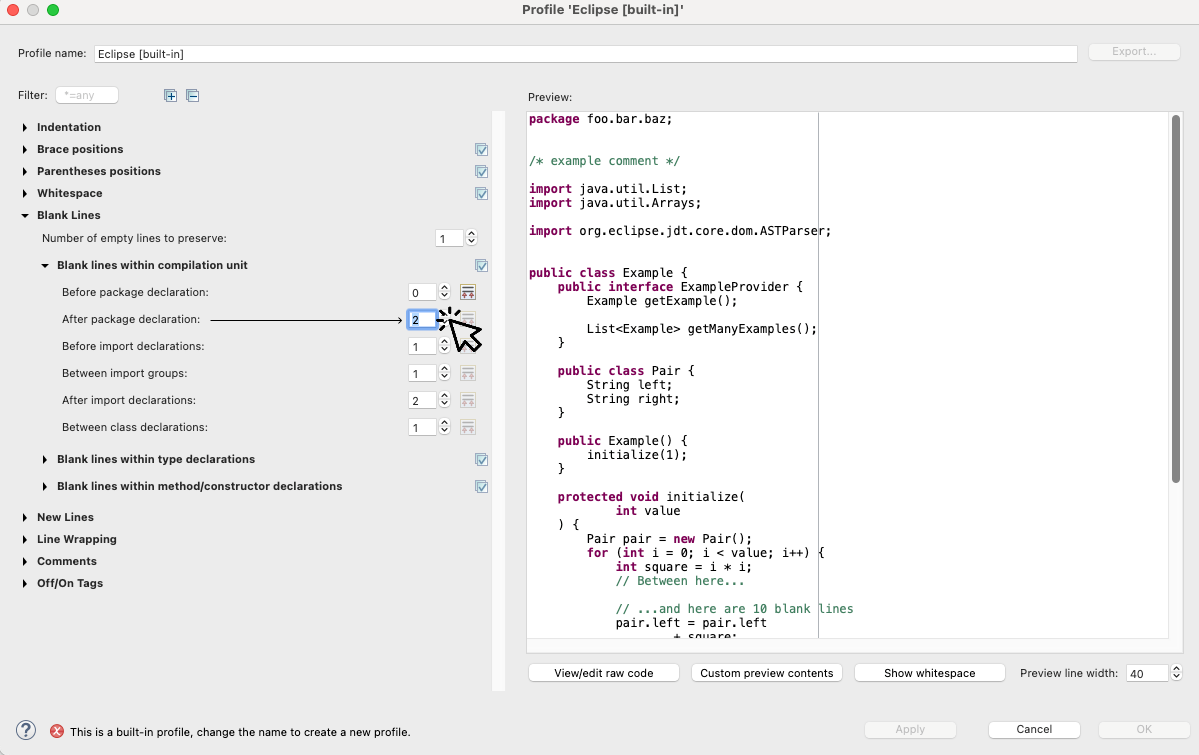Click preview icon for Before package declaration
This screenshot has width=1199, height=755.
468,292
